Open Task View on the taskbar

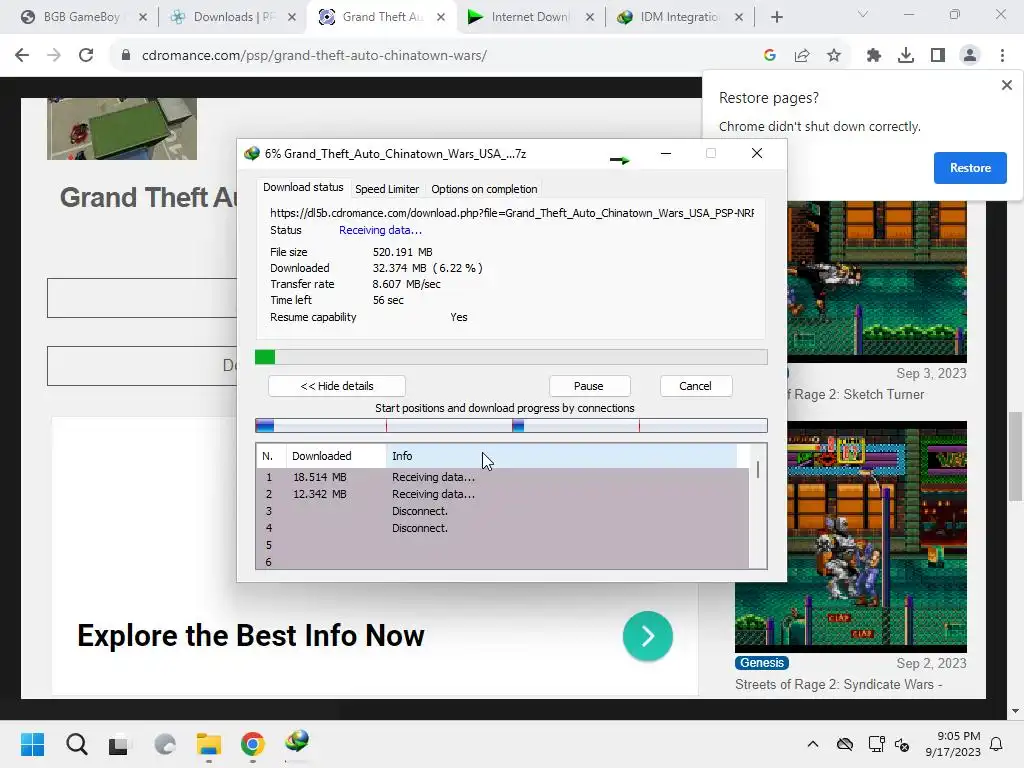coord(119,744)
